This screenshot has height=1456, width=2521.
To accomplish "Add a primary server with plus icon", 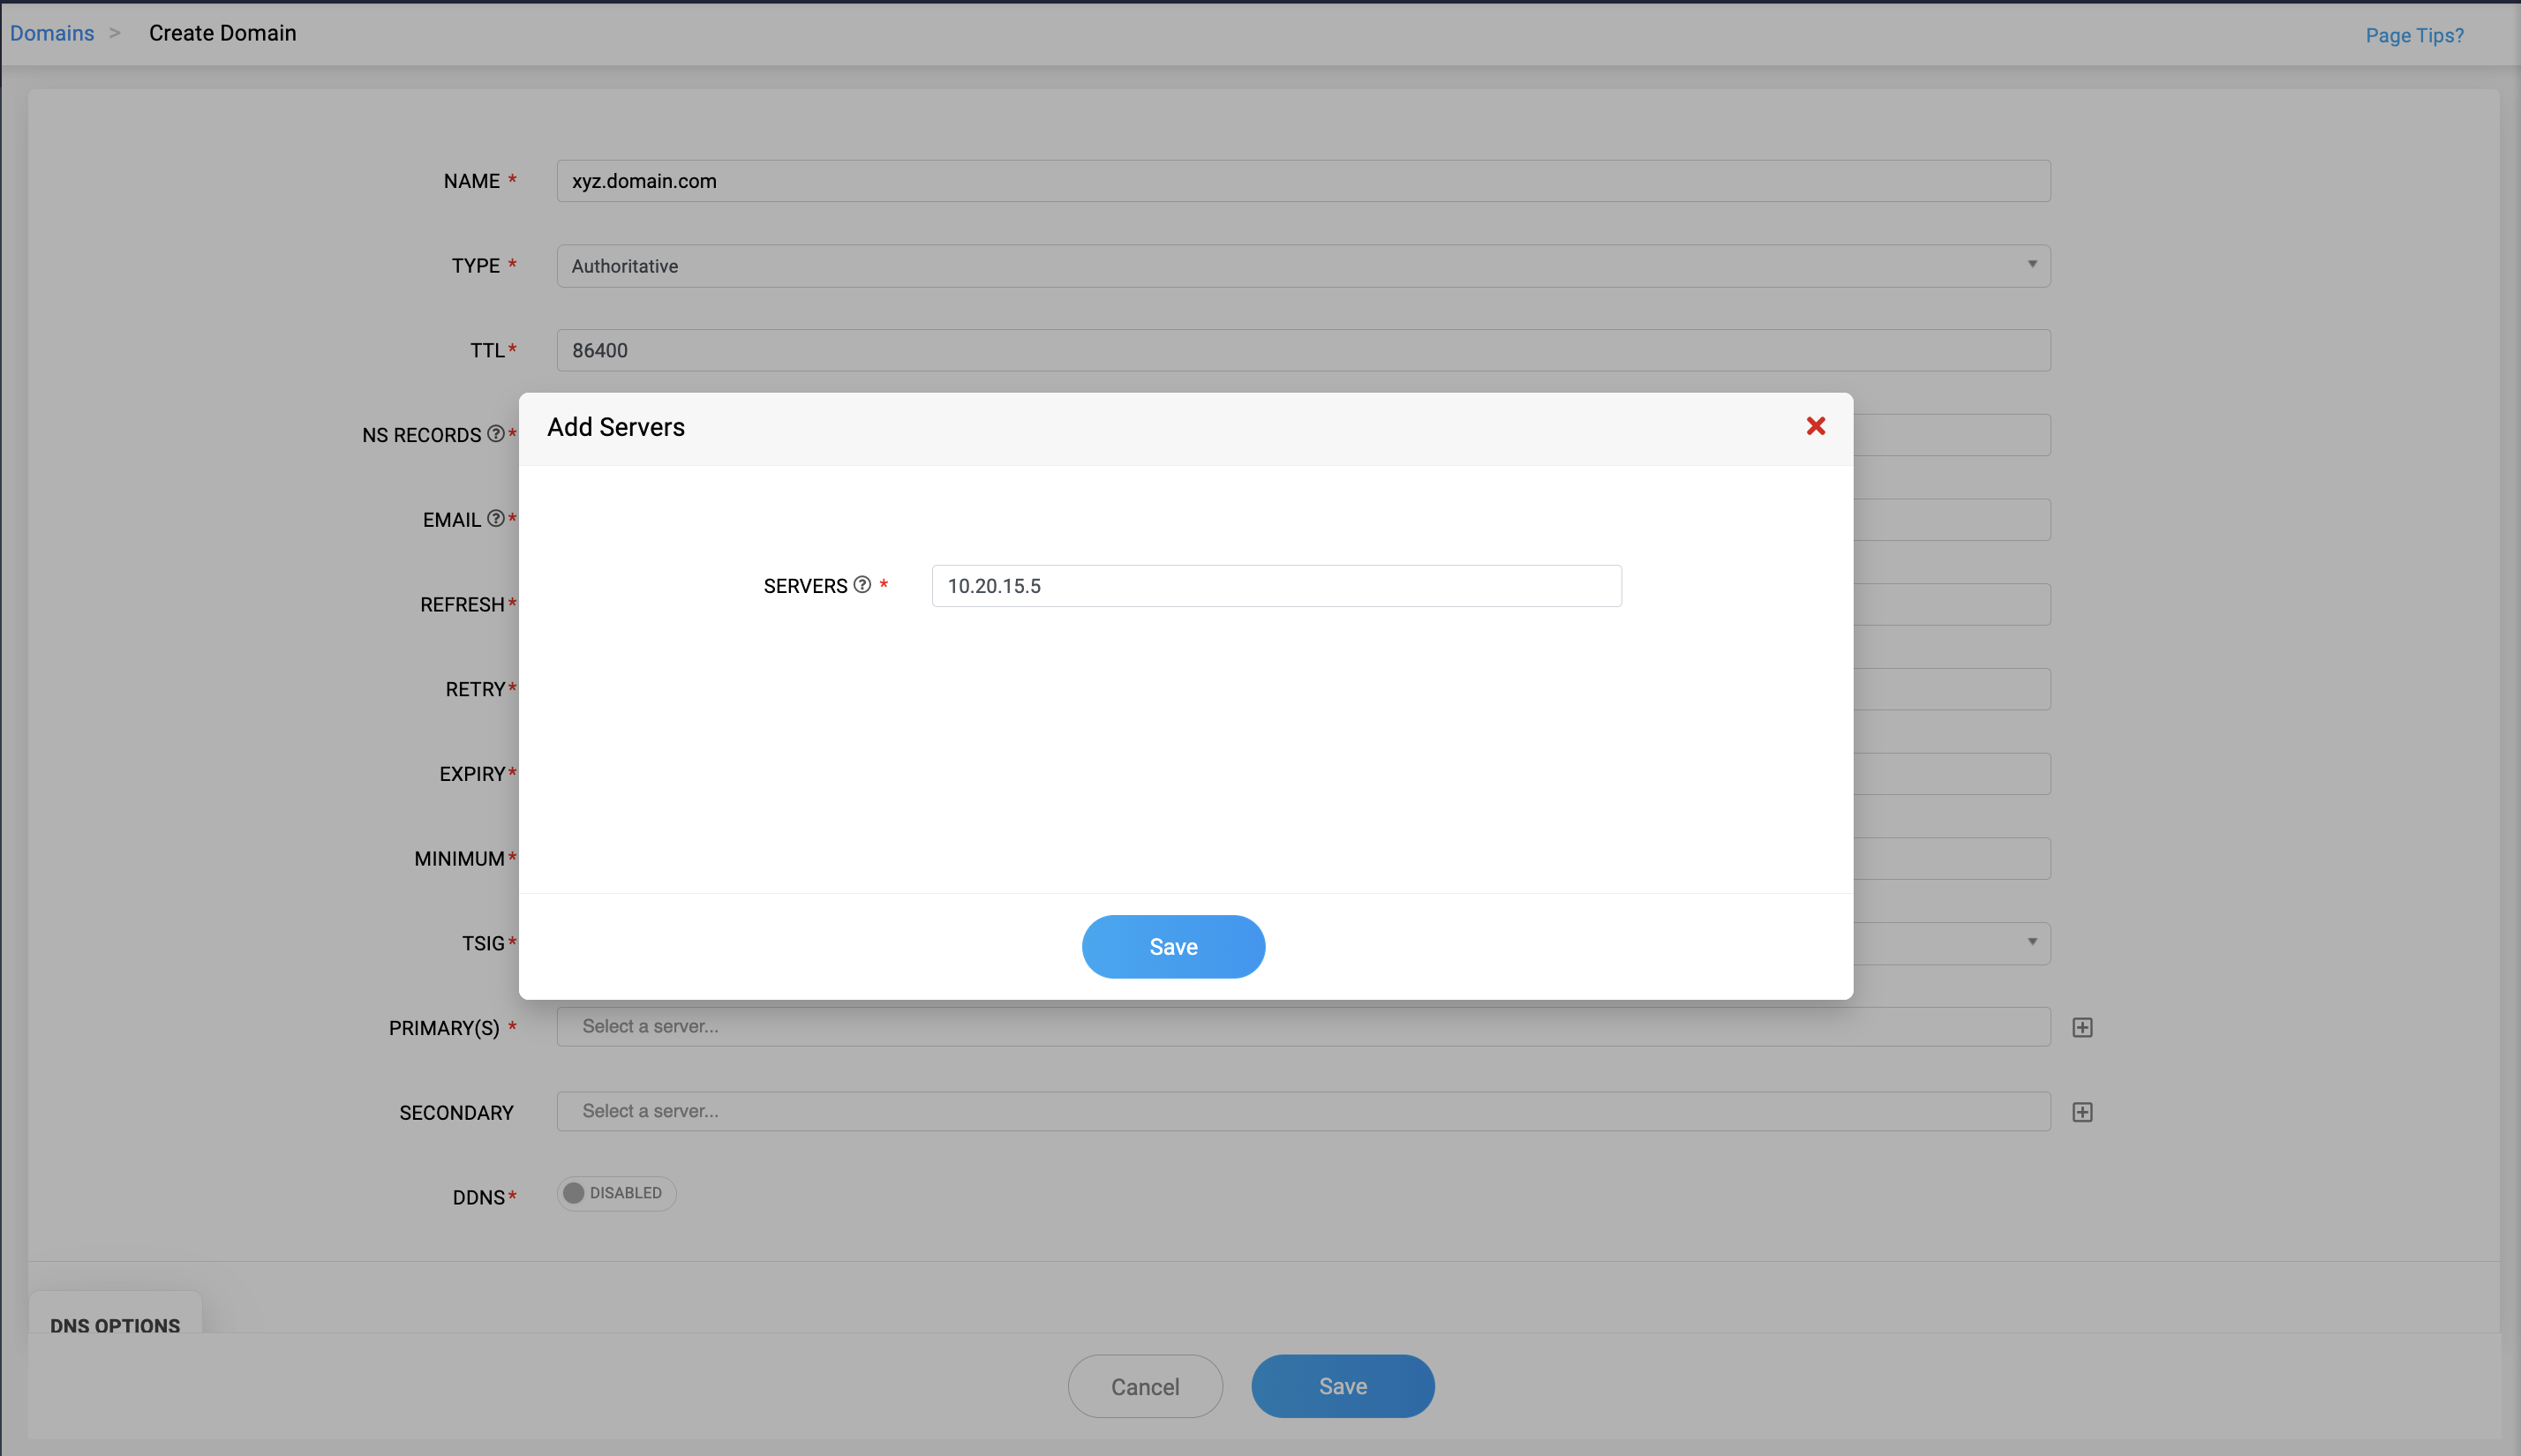I will (x=2082, y=1028).
